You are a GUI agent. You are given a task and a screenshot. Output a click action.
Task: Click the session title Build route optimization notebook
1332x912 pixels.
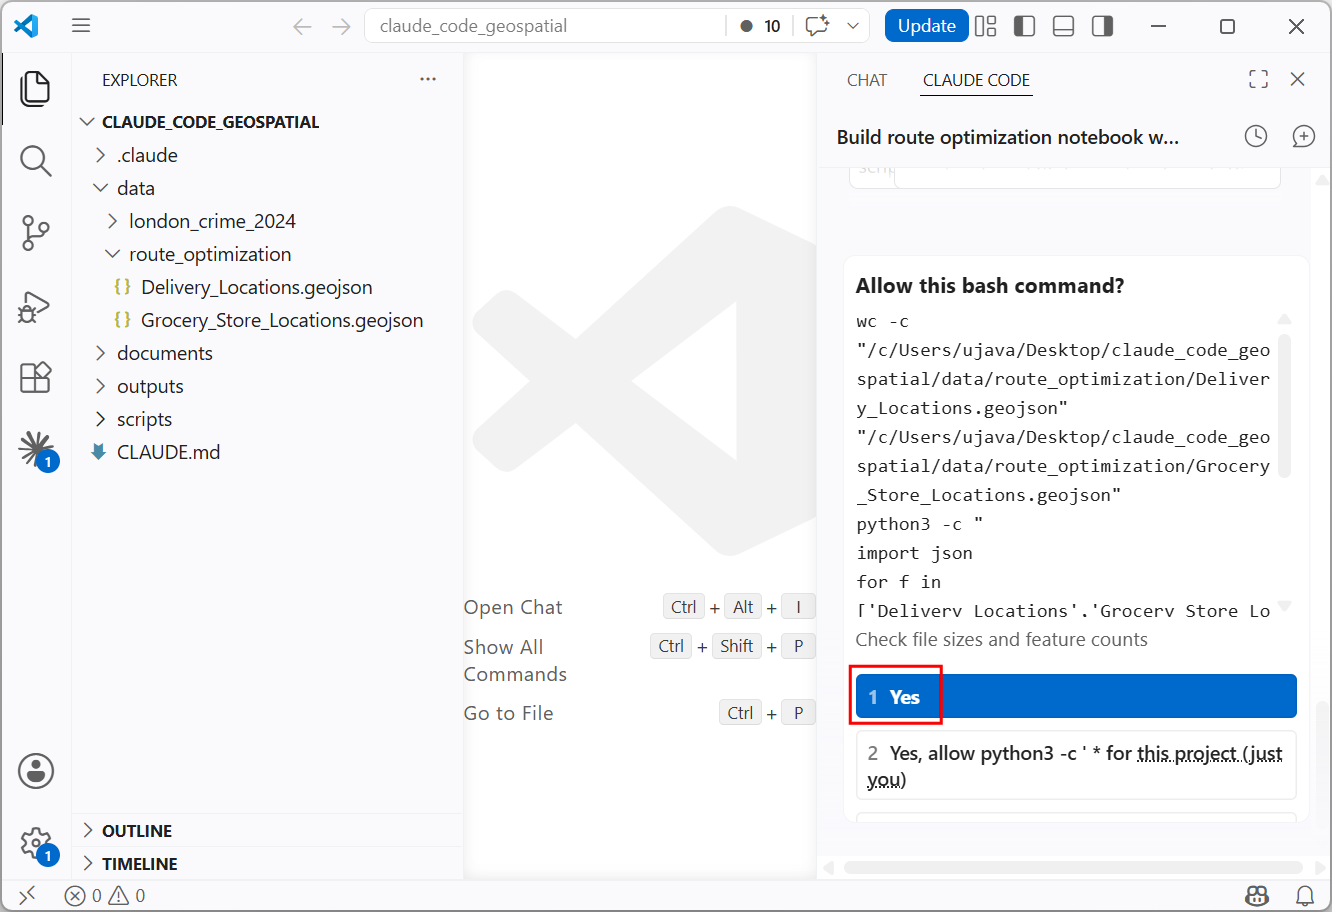click(1008, 137)
